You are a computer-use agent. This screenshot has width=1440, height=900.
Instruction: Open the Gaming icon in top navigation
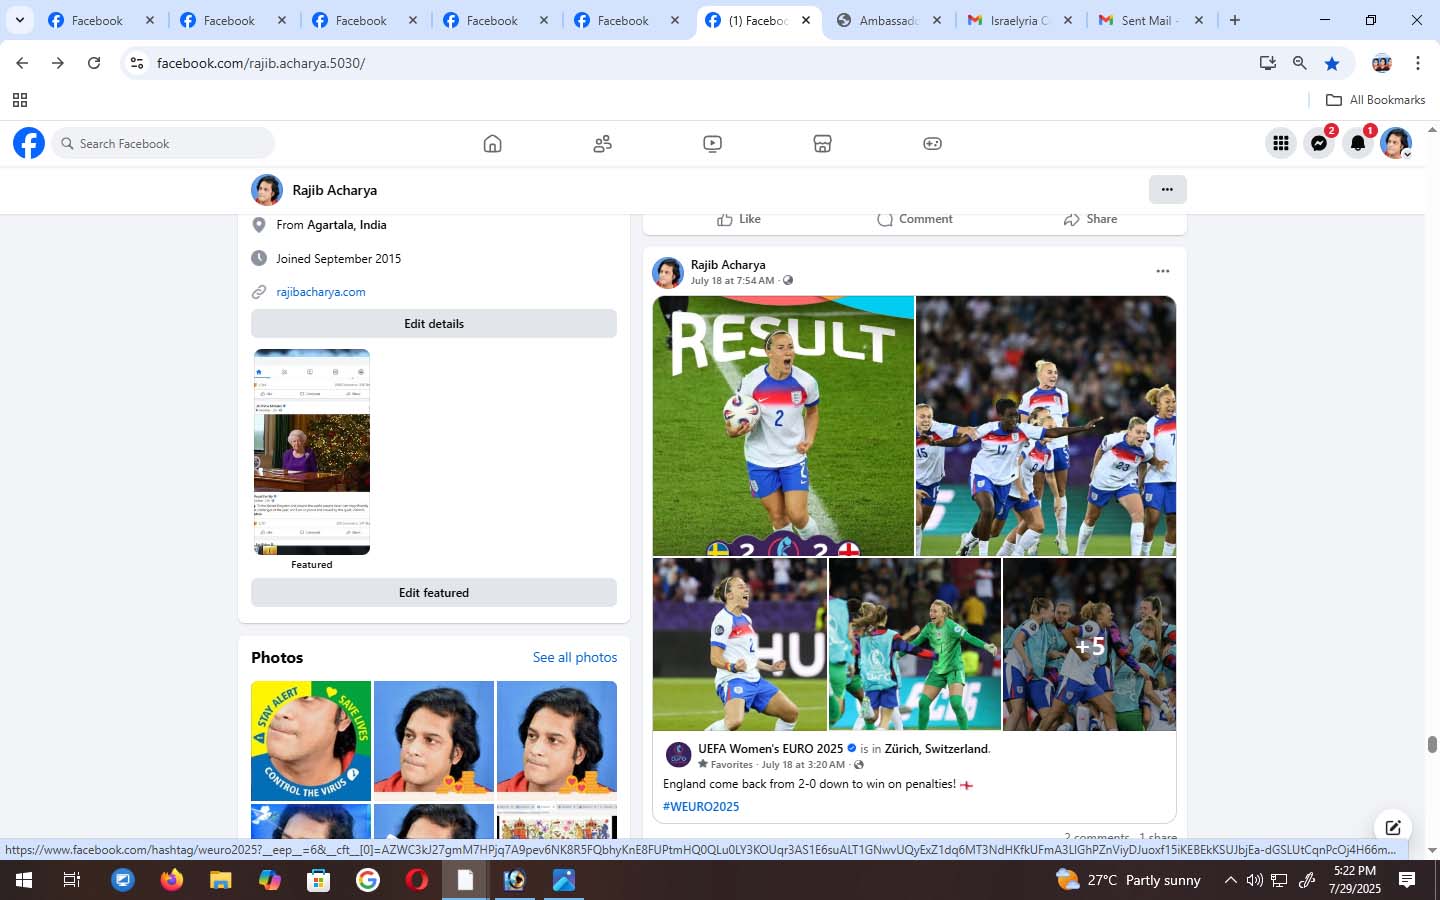(932, 143)
